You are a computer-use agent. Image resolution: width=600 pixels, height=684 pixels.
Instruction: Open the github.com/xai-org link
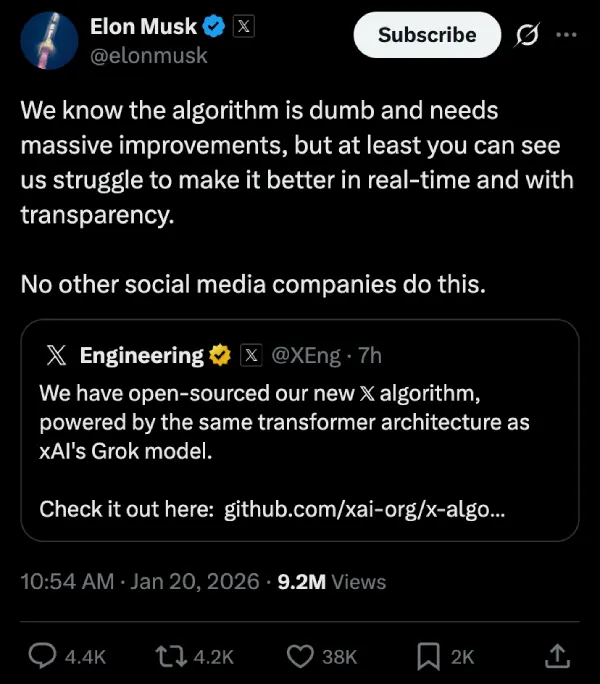click(364, 509)
